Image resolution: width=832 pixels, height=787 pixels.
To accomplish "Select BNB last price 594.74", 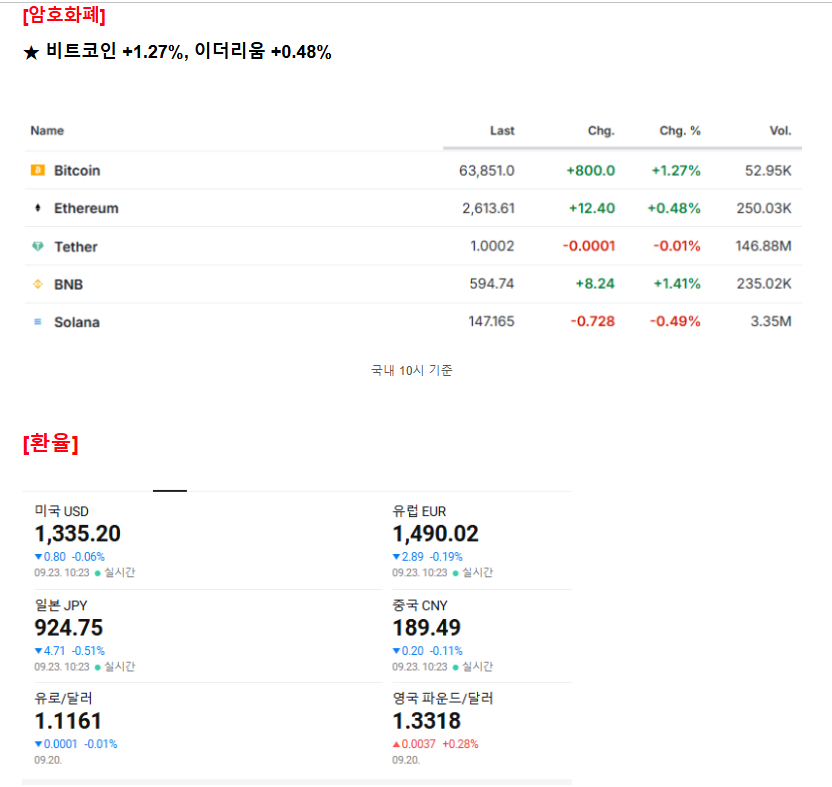I will coord(492,283).
